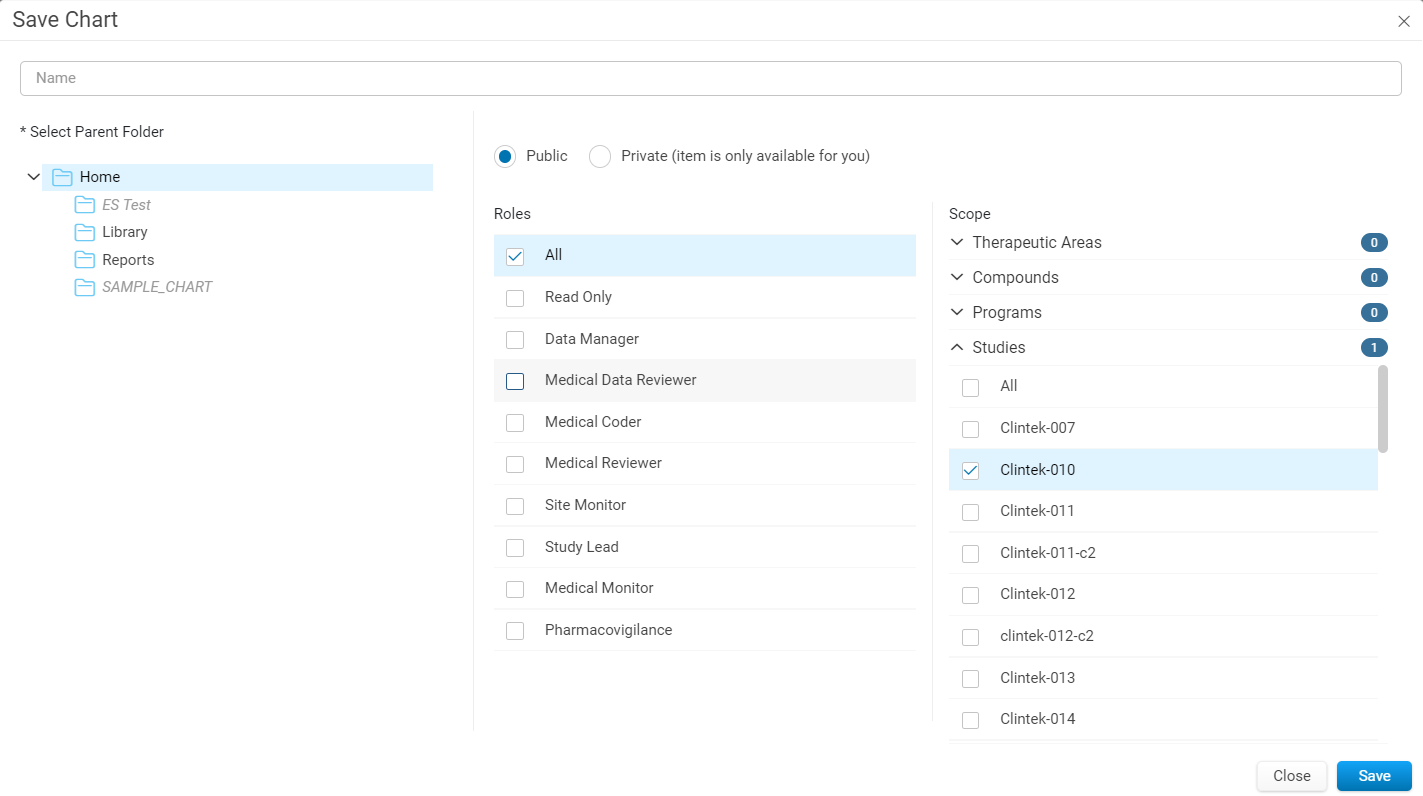This screenshot has height=796, width=1423.
Task: Click the ES Test folder icon
Action: coord(84,205)
